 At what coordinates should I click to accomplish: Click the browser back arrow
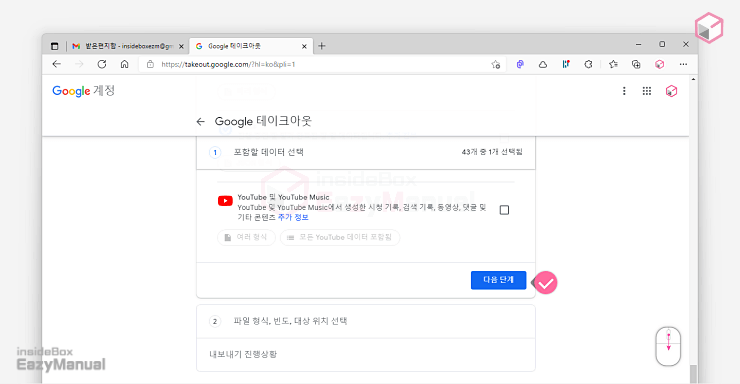[x=57, y=64]
